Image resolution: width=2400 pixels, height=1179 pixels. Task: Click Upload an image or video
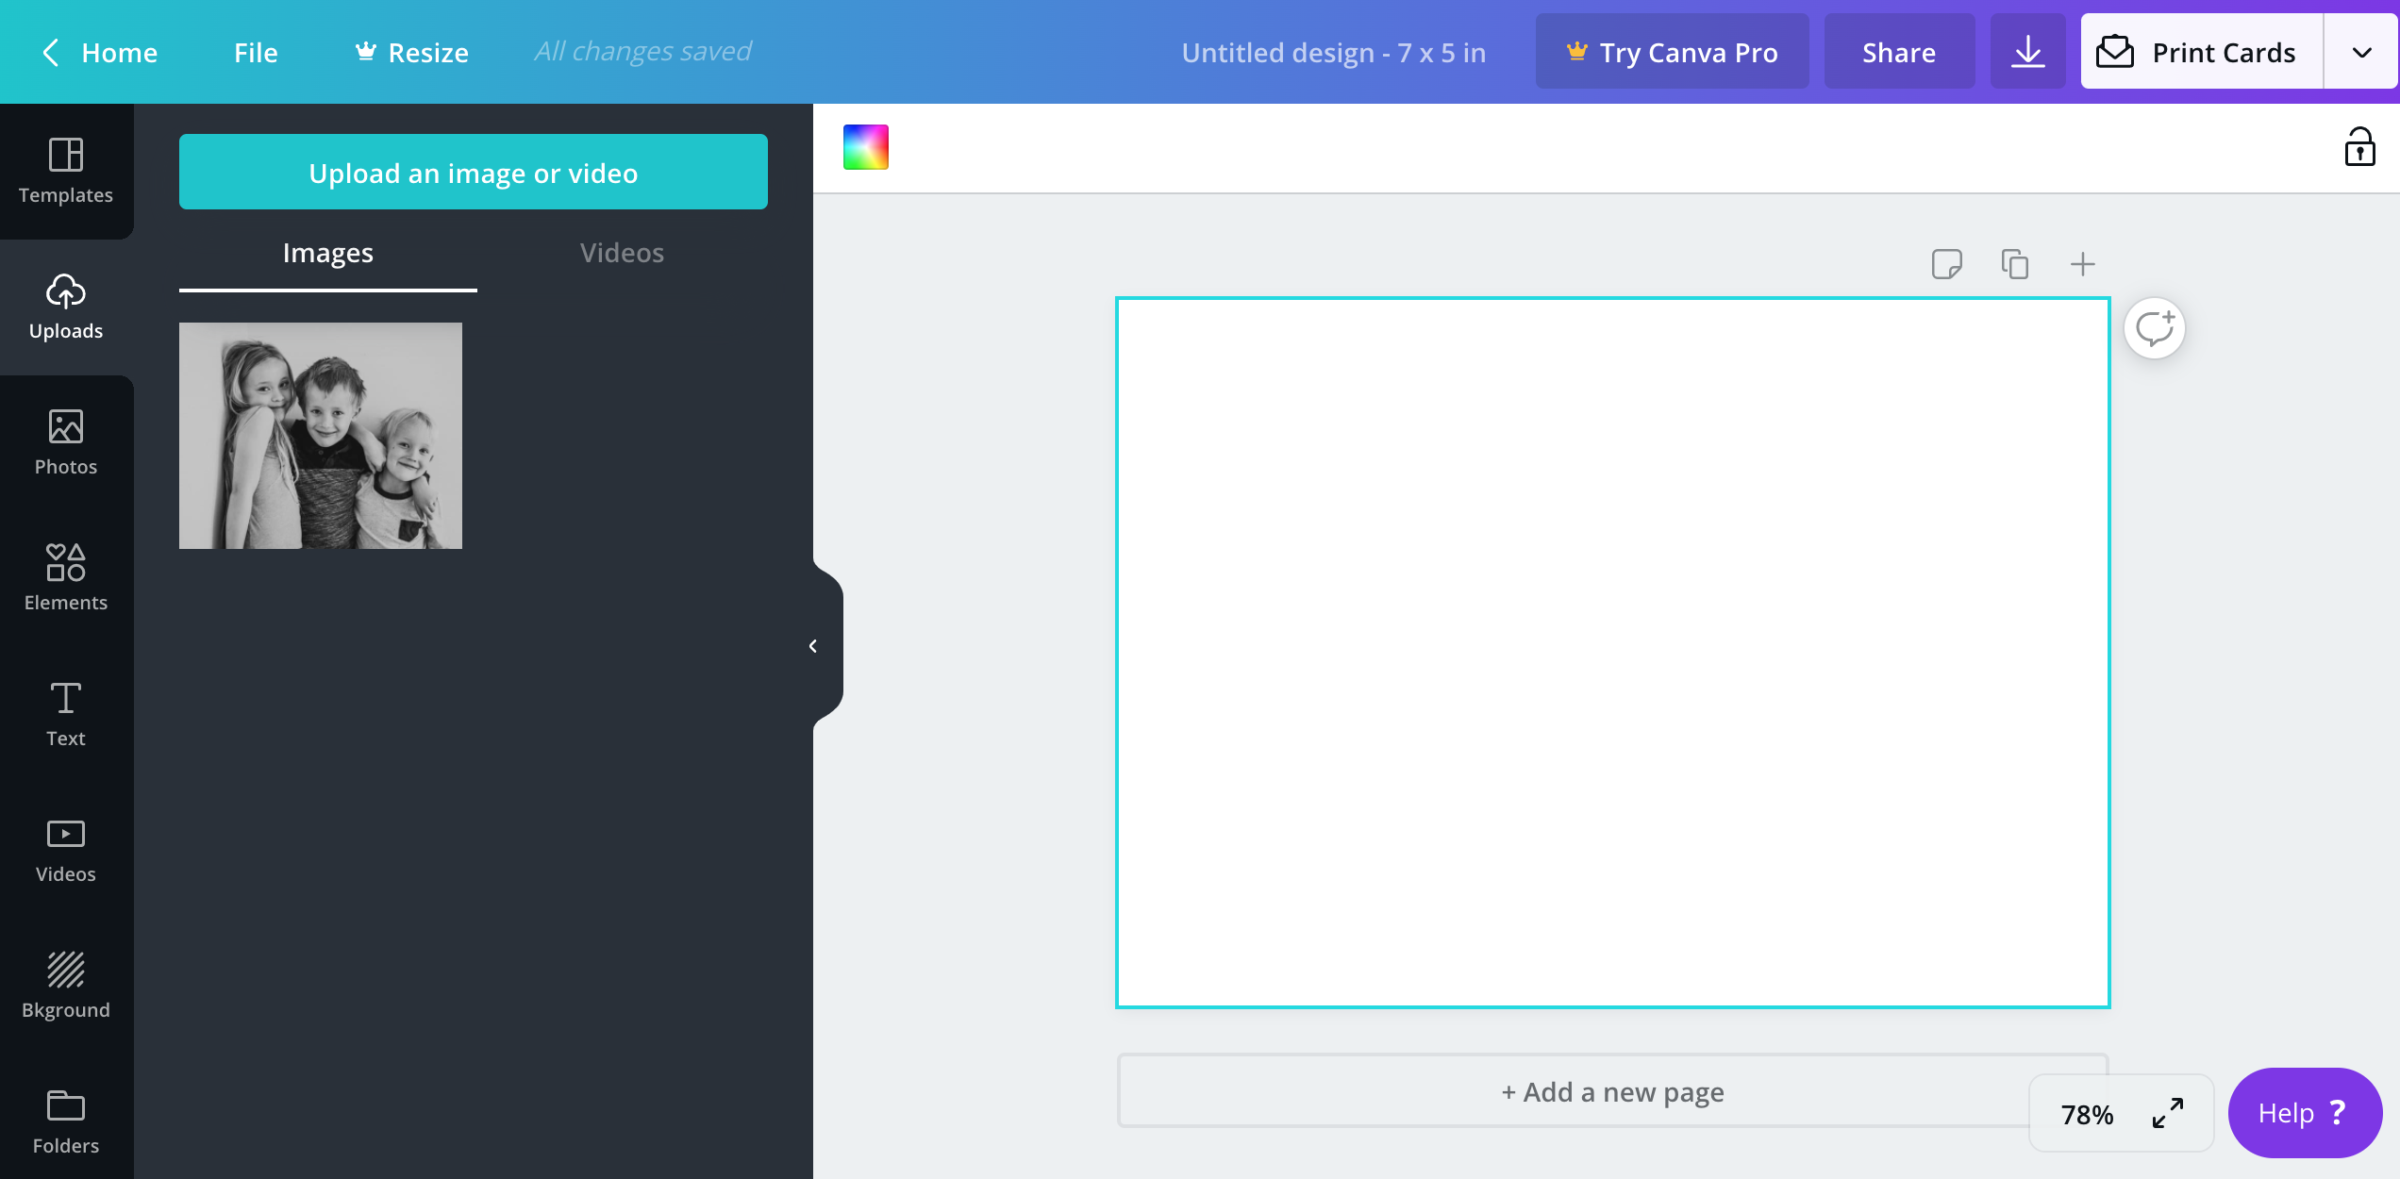click(x=473, y=172)
